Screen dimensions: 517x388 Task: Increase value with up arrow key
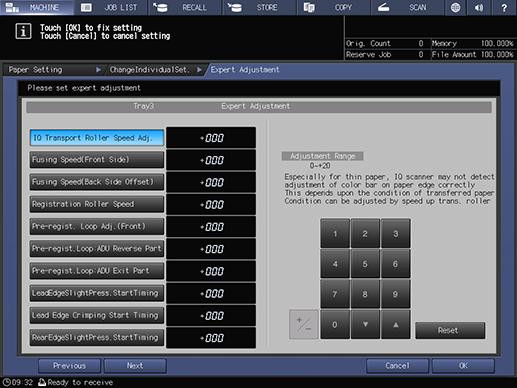395,324
